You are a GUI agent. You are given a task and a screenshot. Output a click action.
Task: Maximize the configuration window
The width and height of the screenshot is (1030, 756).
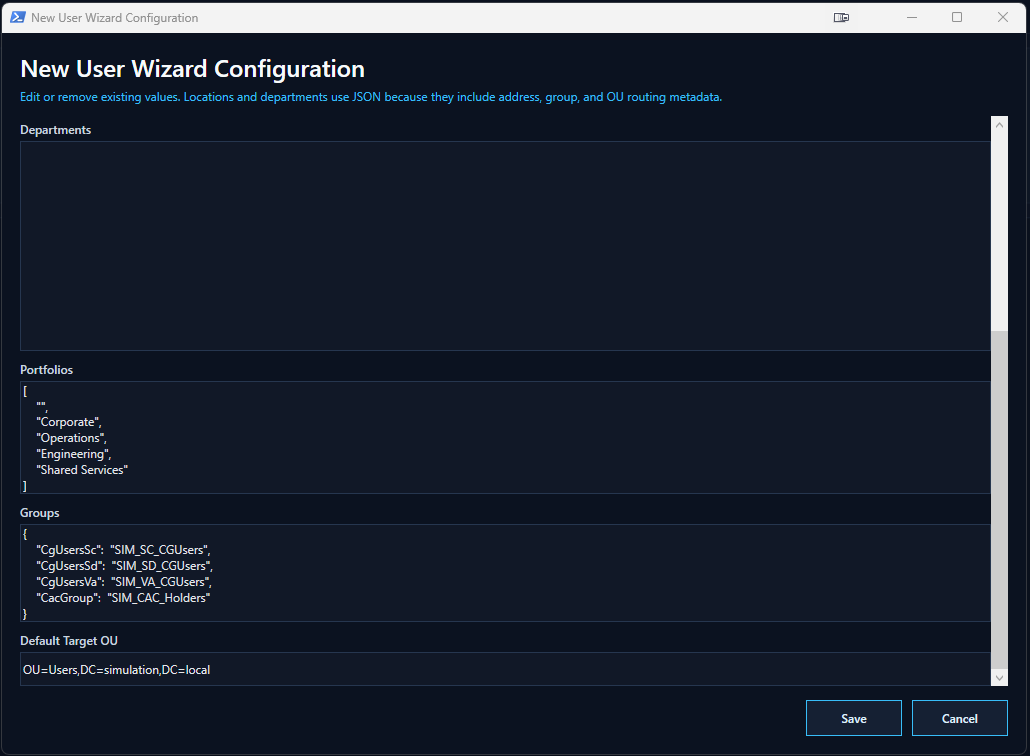957,18
